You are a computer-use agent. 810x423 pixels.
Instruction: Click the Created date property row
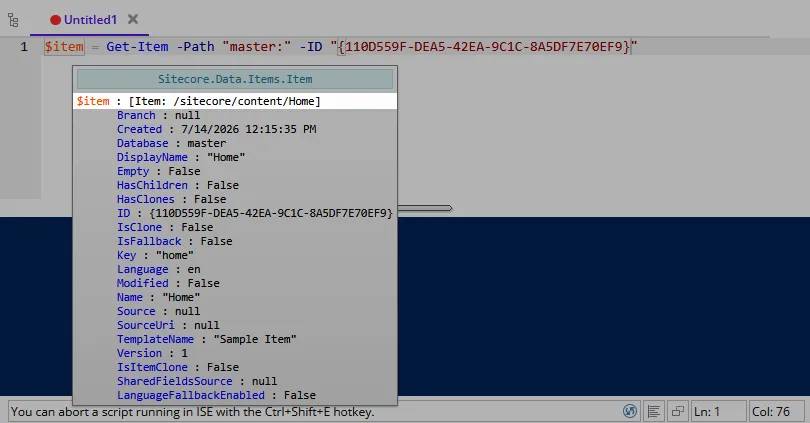click(216, 129)
